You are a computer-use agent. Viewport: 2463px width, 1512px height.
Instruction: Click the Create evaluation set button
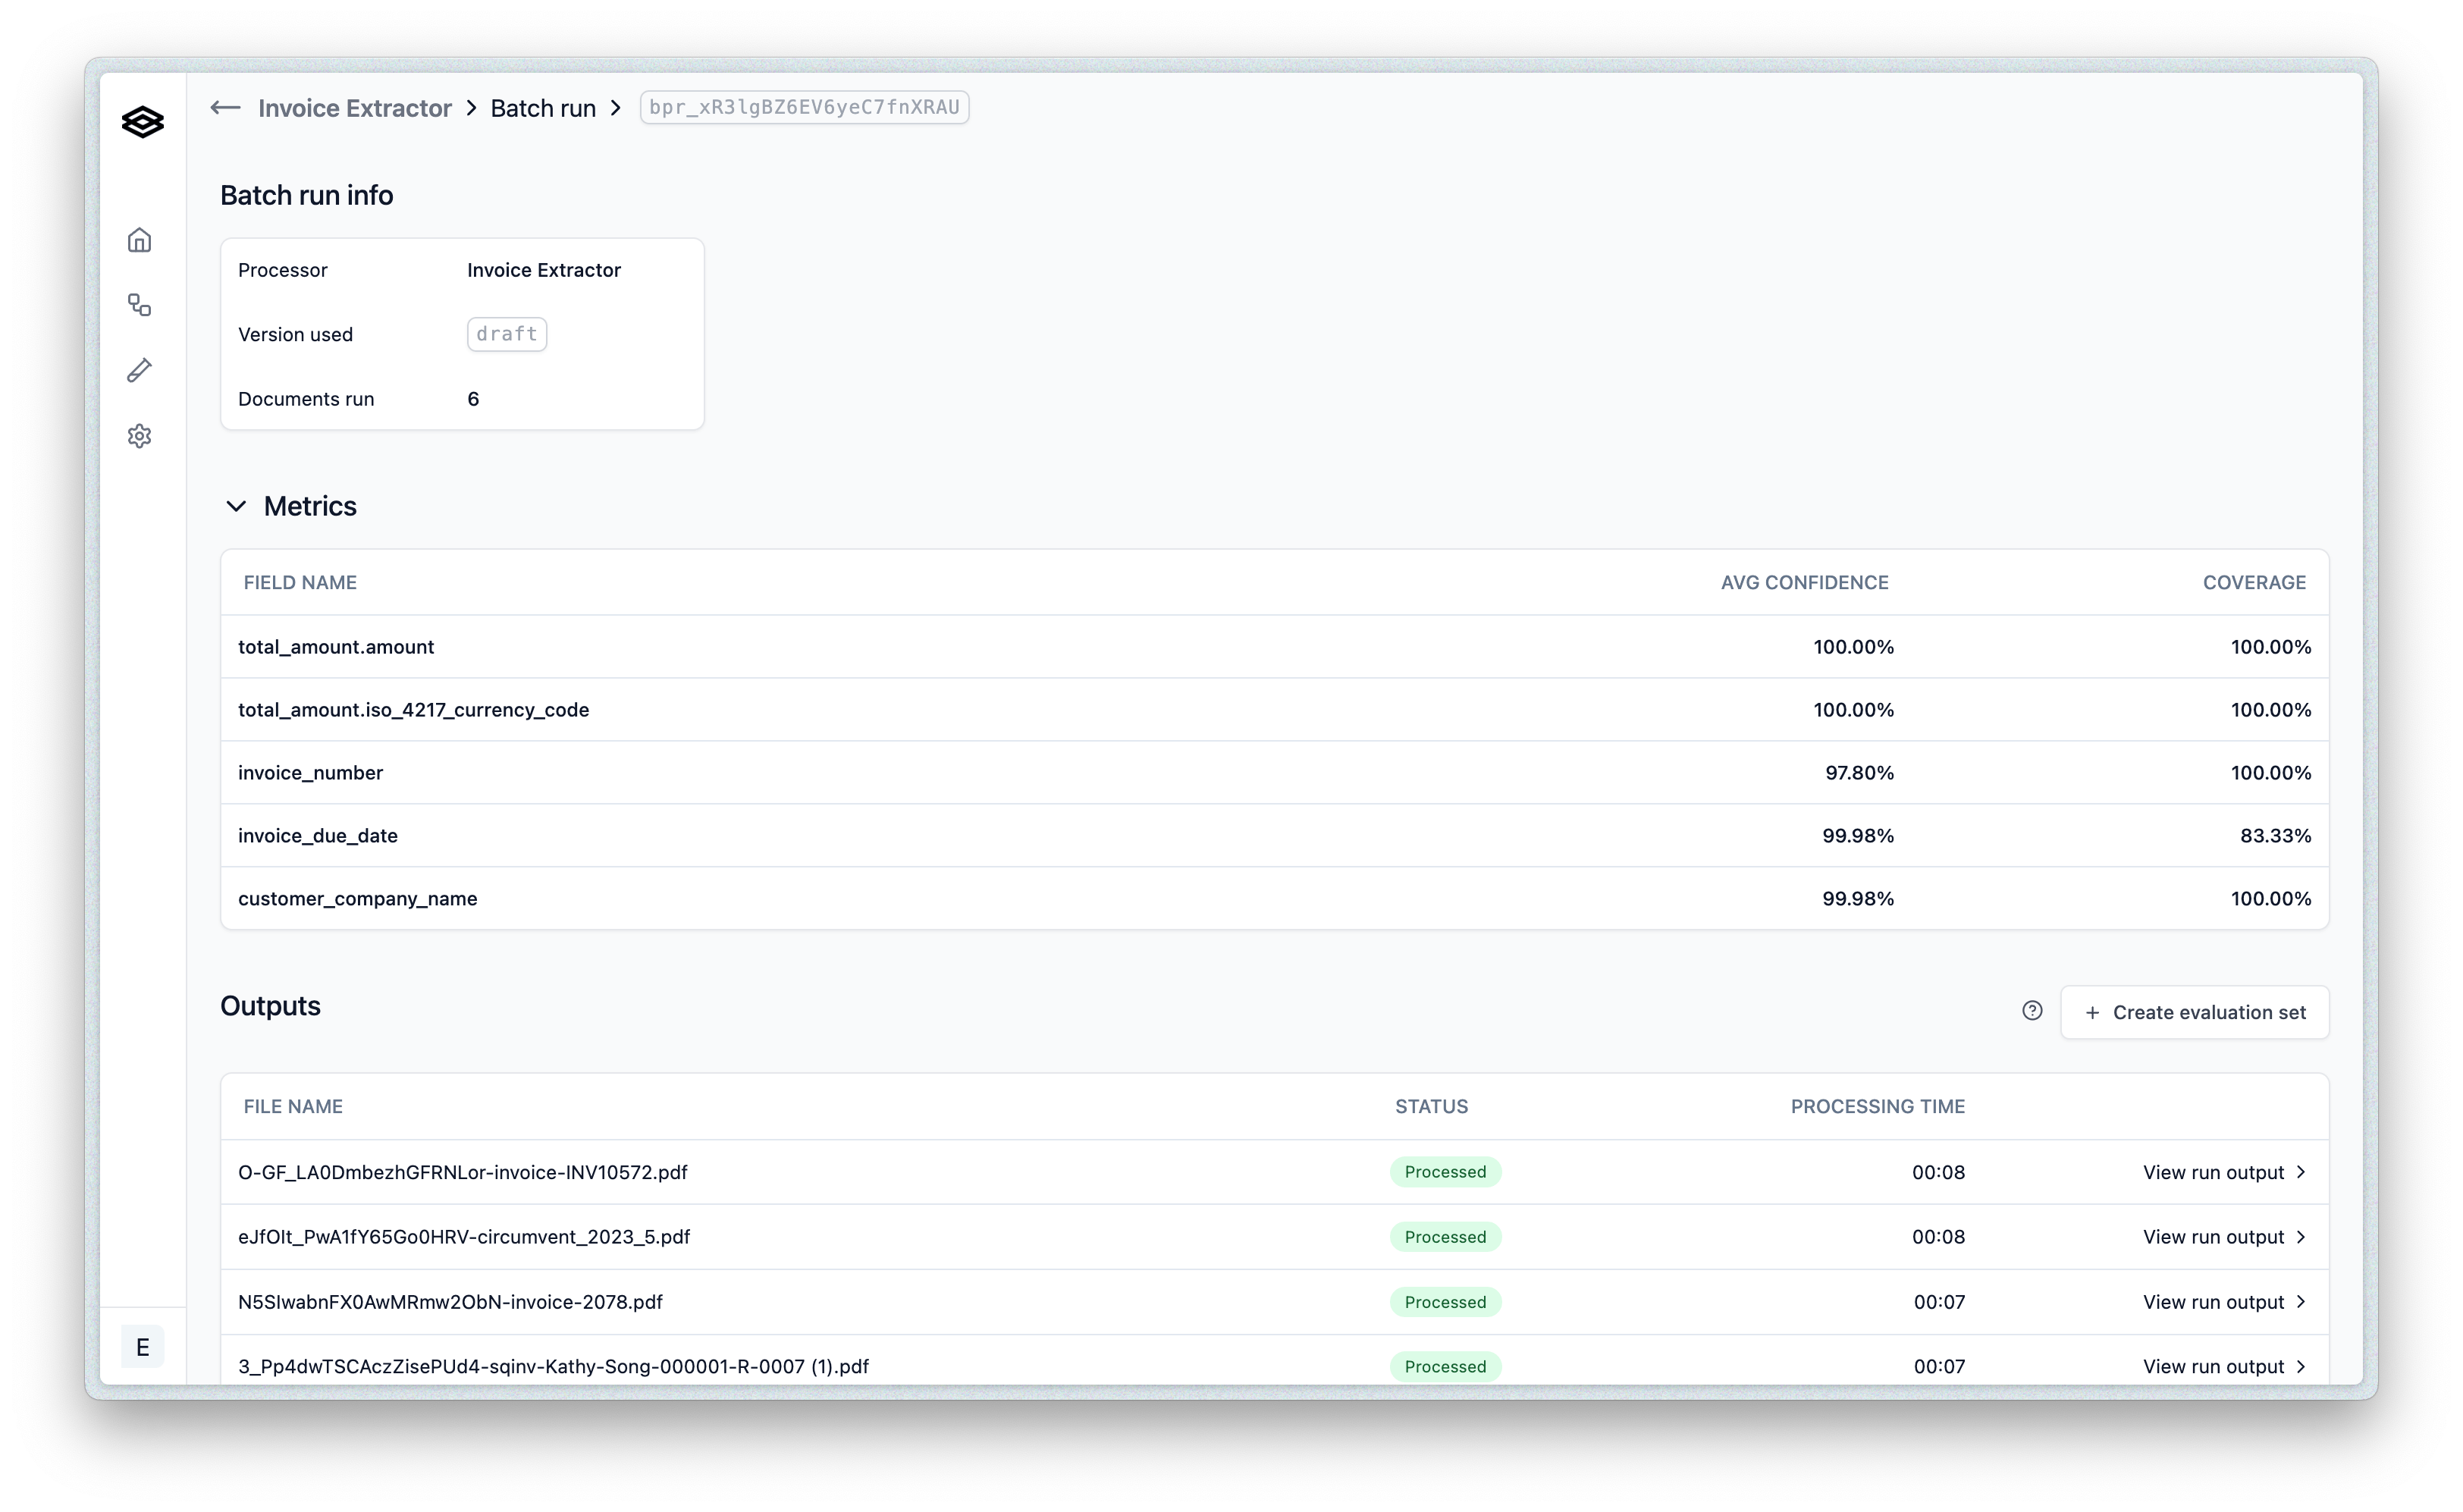pyautogui.click(x=2194, y=1012)
